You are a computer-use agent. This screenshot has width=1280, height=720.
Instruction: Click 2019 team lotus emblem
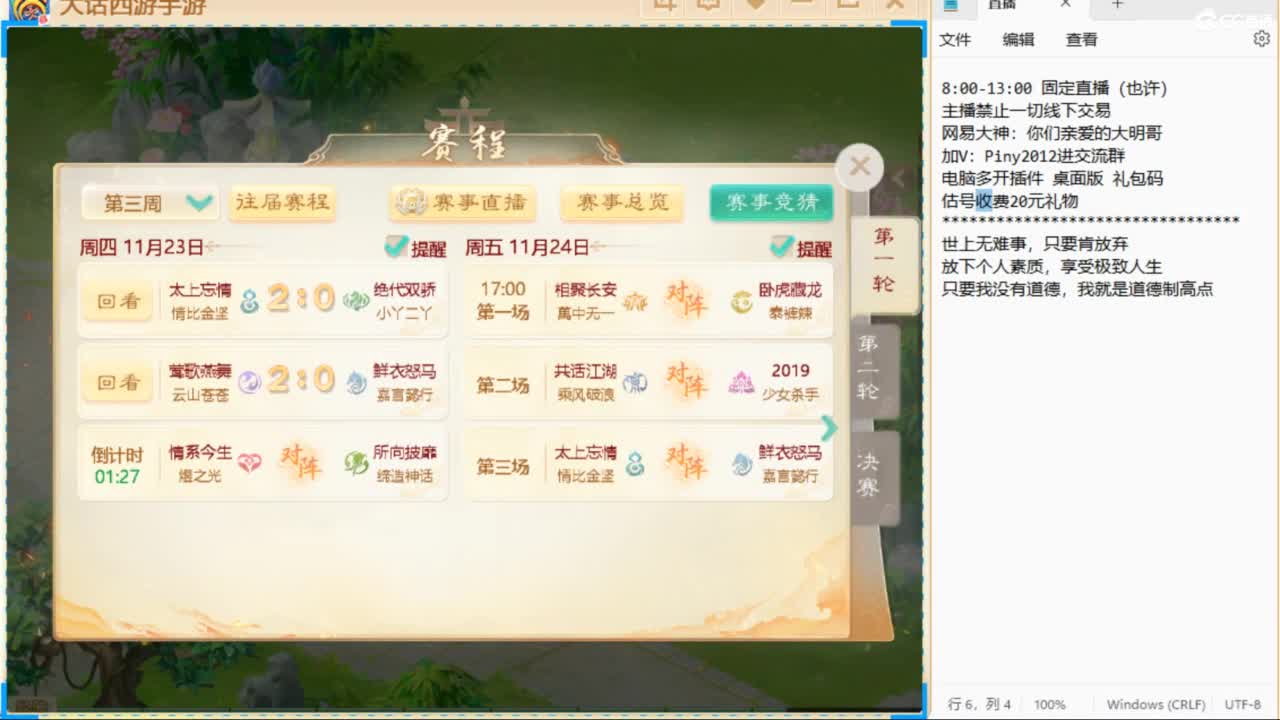pos(741,383)
